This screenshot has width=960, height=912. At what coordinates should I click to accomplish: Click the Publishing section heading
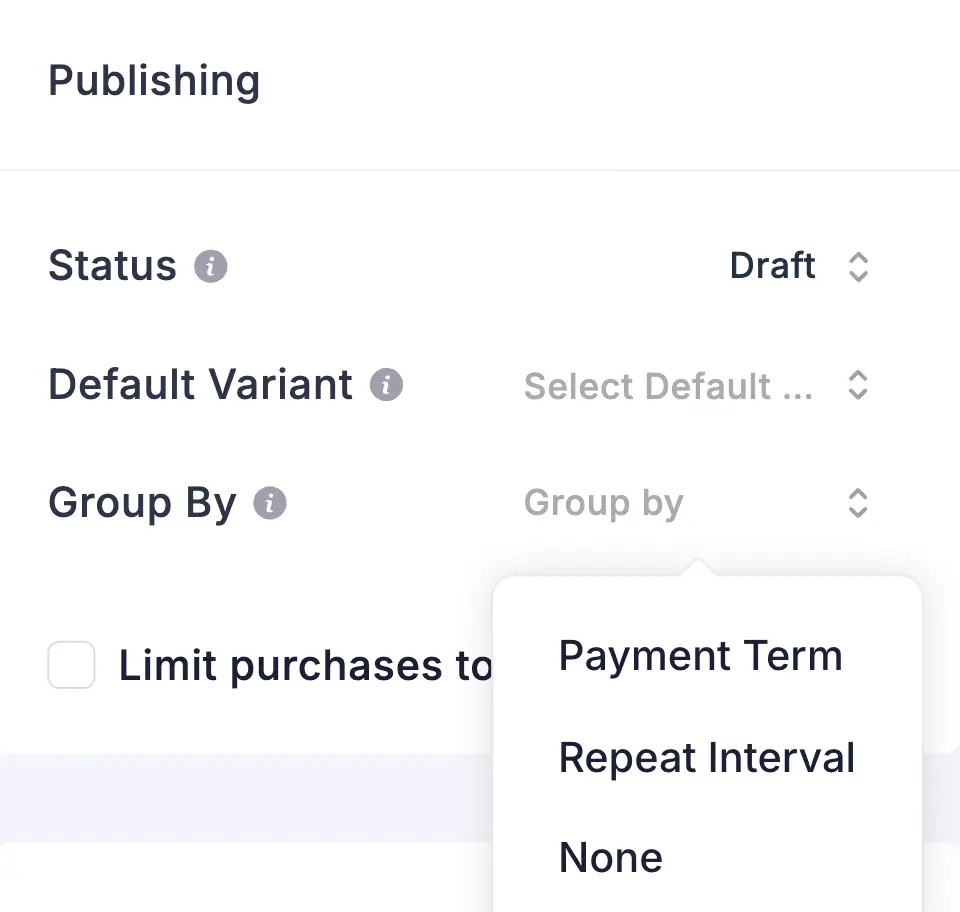(x=154, y=81)
